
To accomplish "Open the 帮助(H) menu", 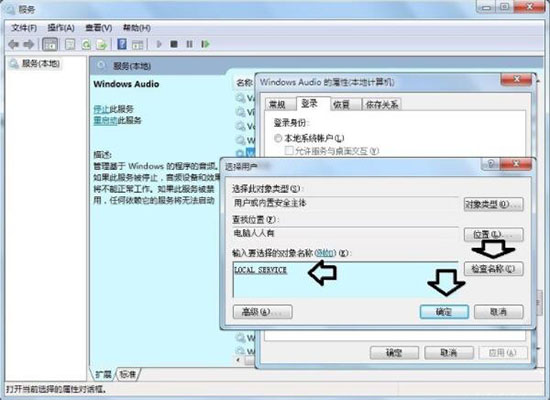I will (137, 28).
